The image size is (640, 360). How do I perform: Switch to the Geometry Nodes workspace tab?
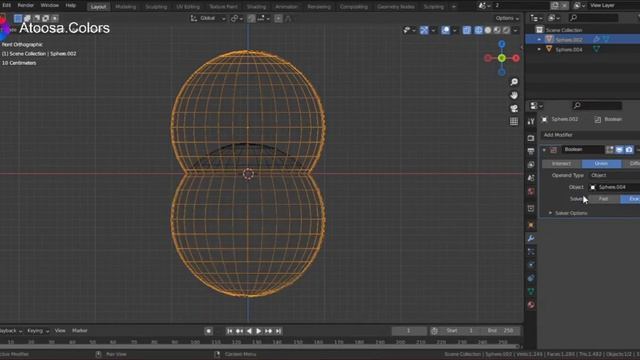pos(396,7)
